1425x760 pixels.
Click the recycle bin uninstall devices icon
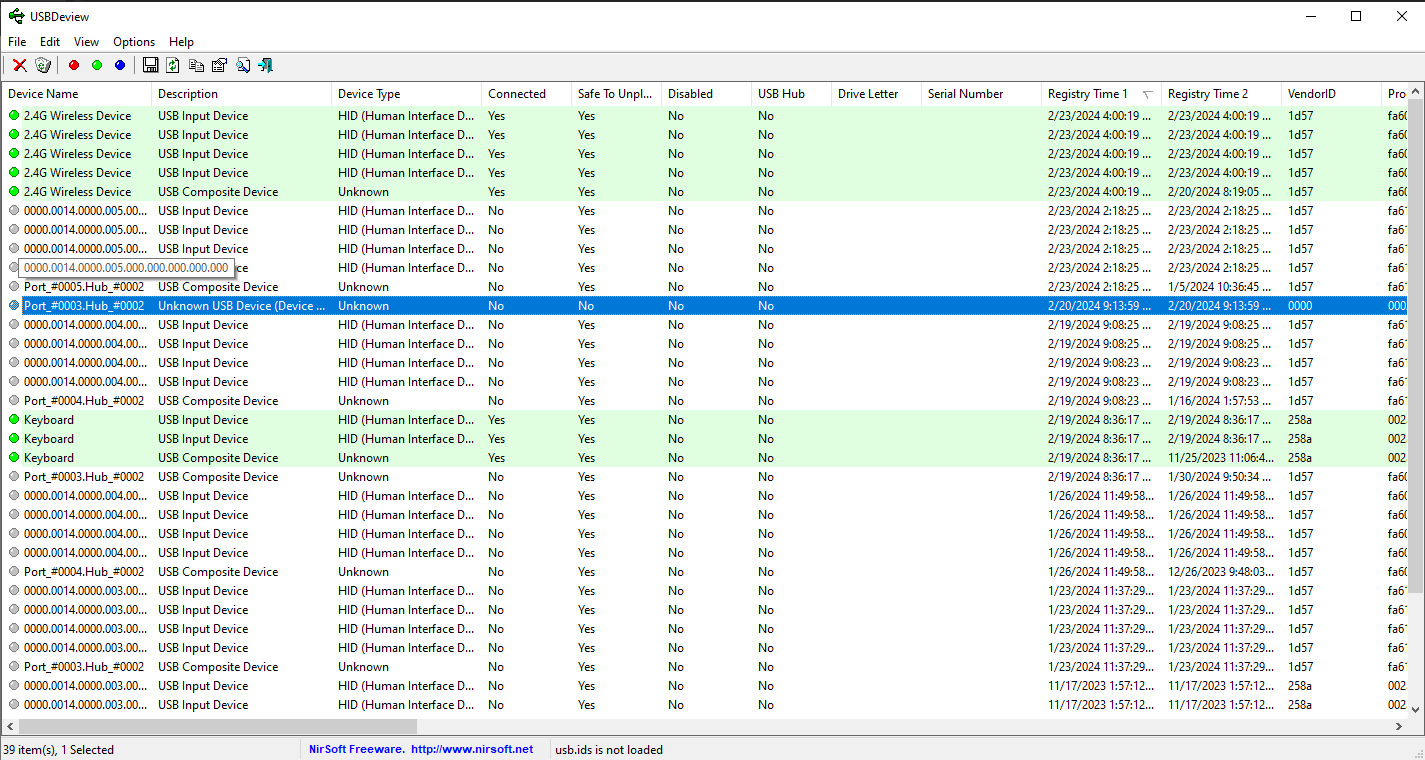click(42, 65)
